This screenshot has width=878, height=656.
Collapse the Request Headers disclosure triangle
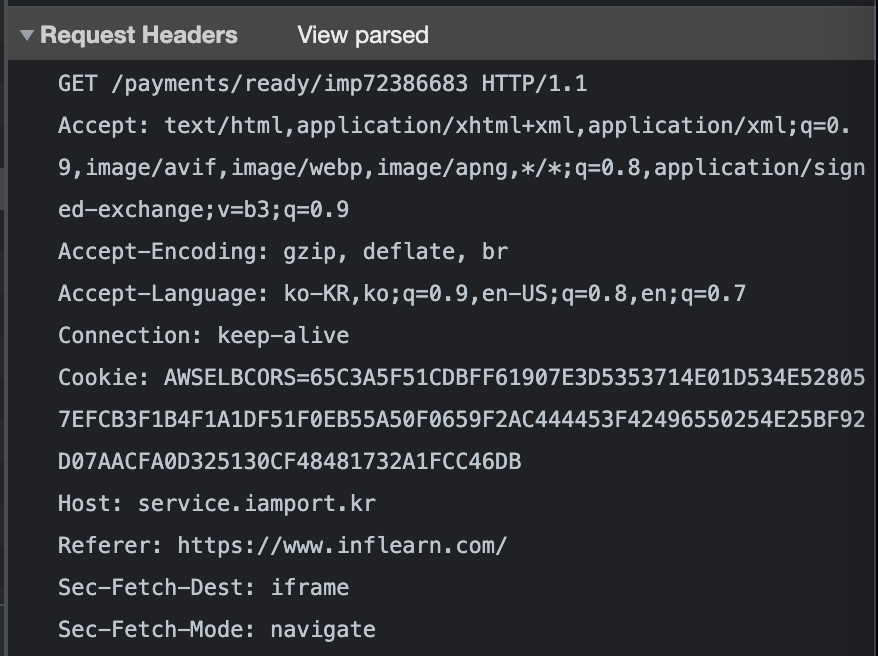tap(26, 35)
